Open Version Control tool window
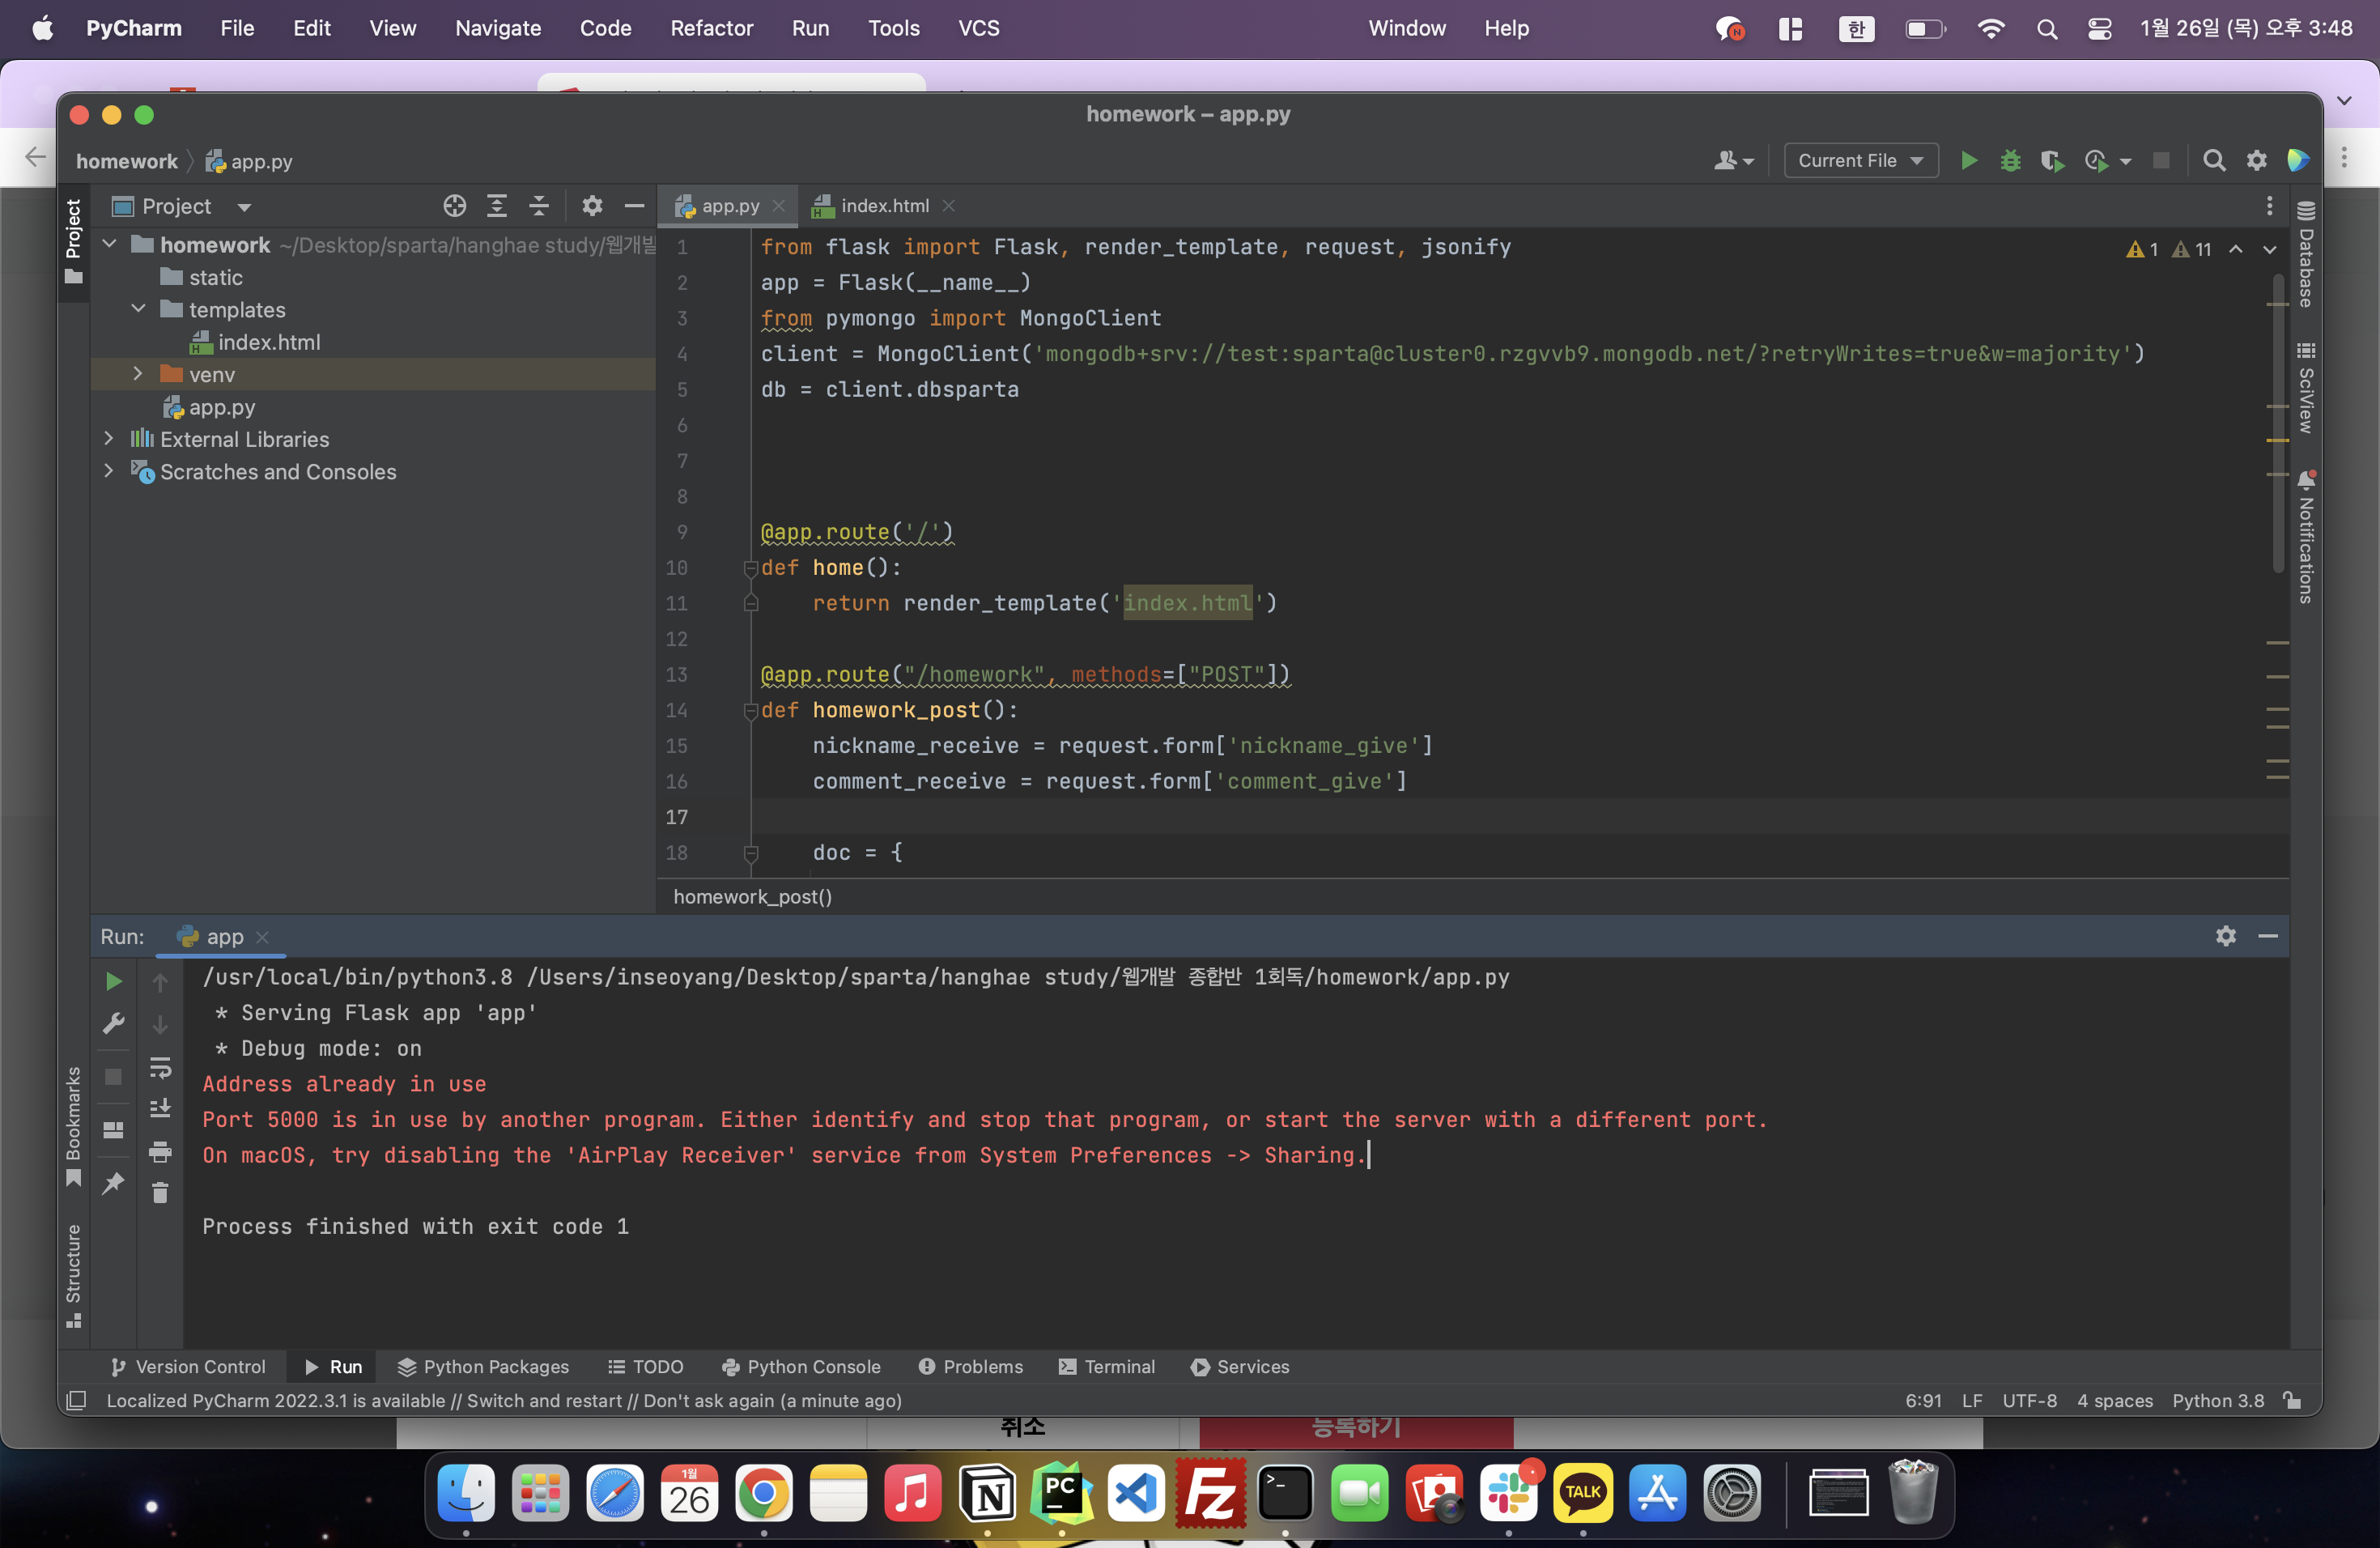Screen dimensions: 2380x1548 click(x=188, y=1366)
